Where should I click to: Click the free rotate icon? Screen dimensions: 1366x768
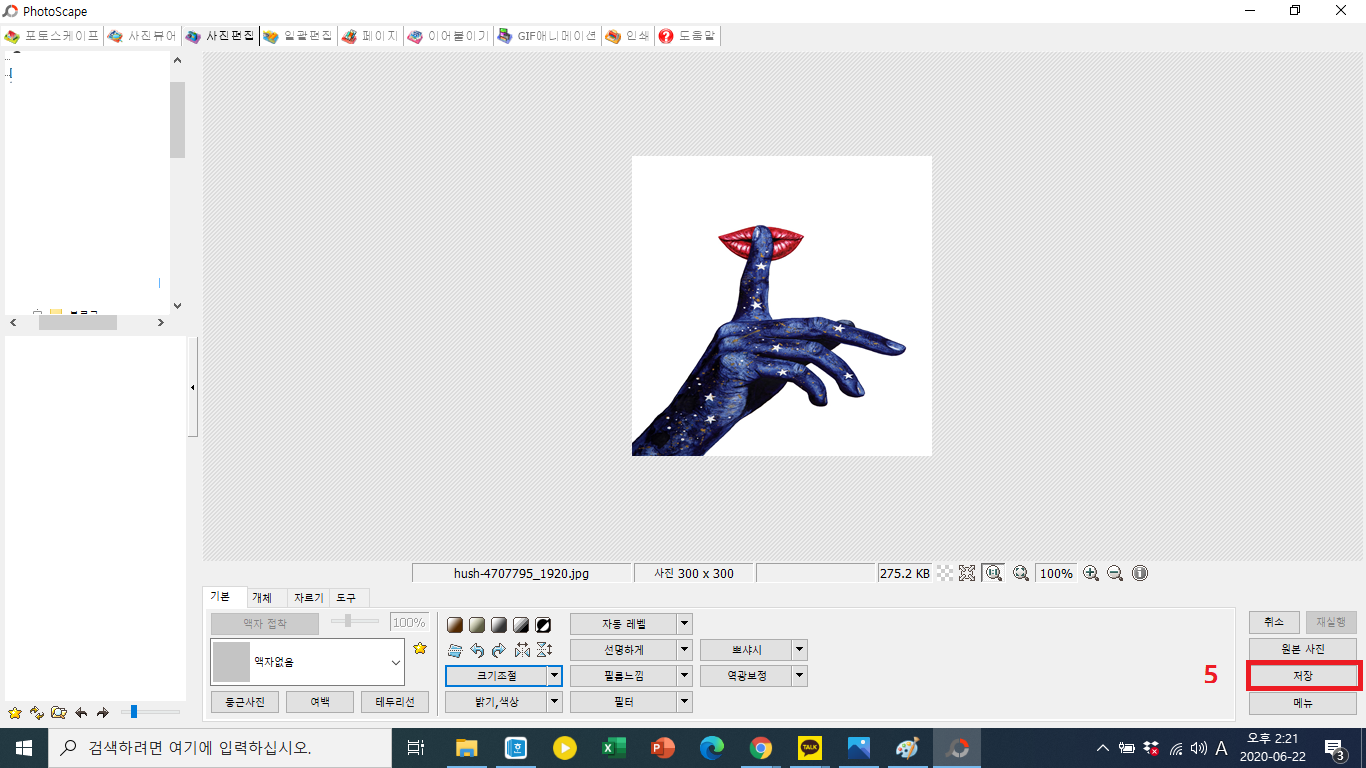455,650
